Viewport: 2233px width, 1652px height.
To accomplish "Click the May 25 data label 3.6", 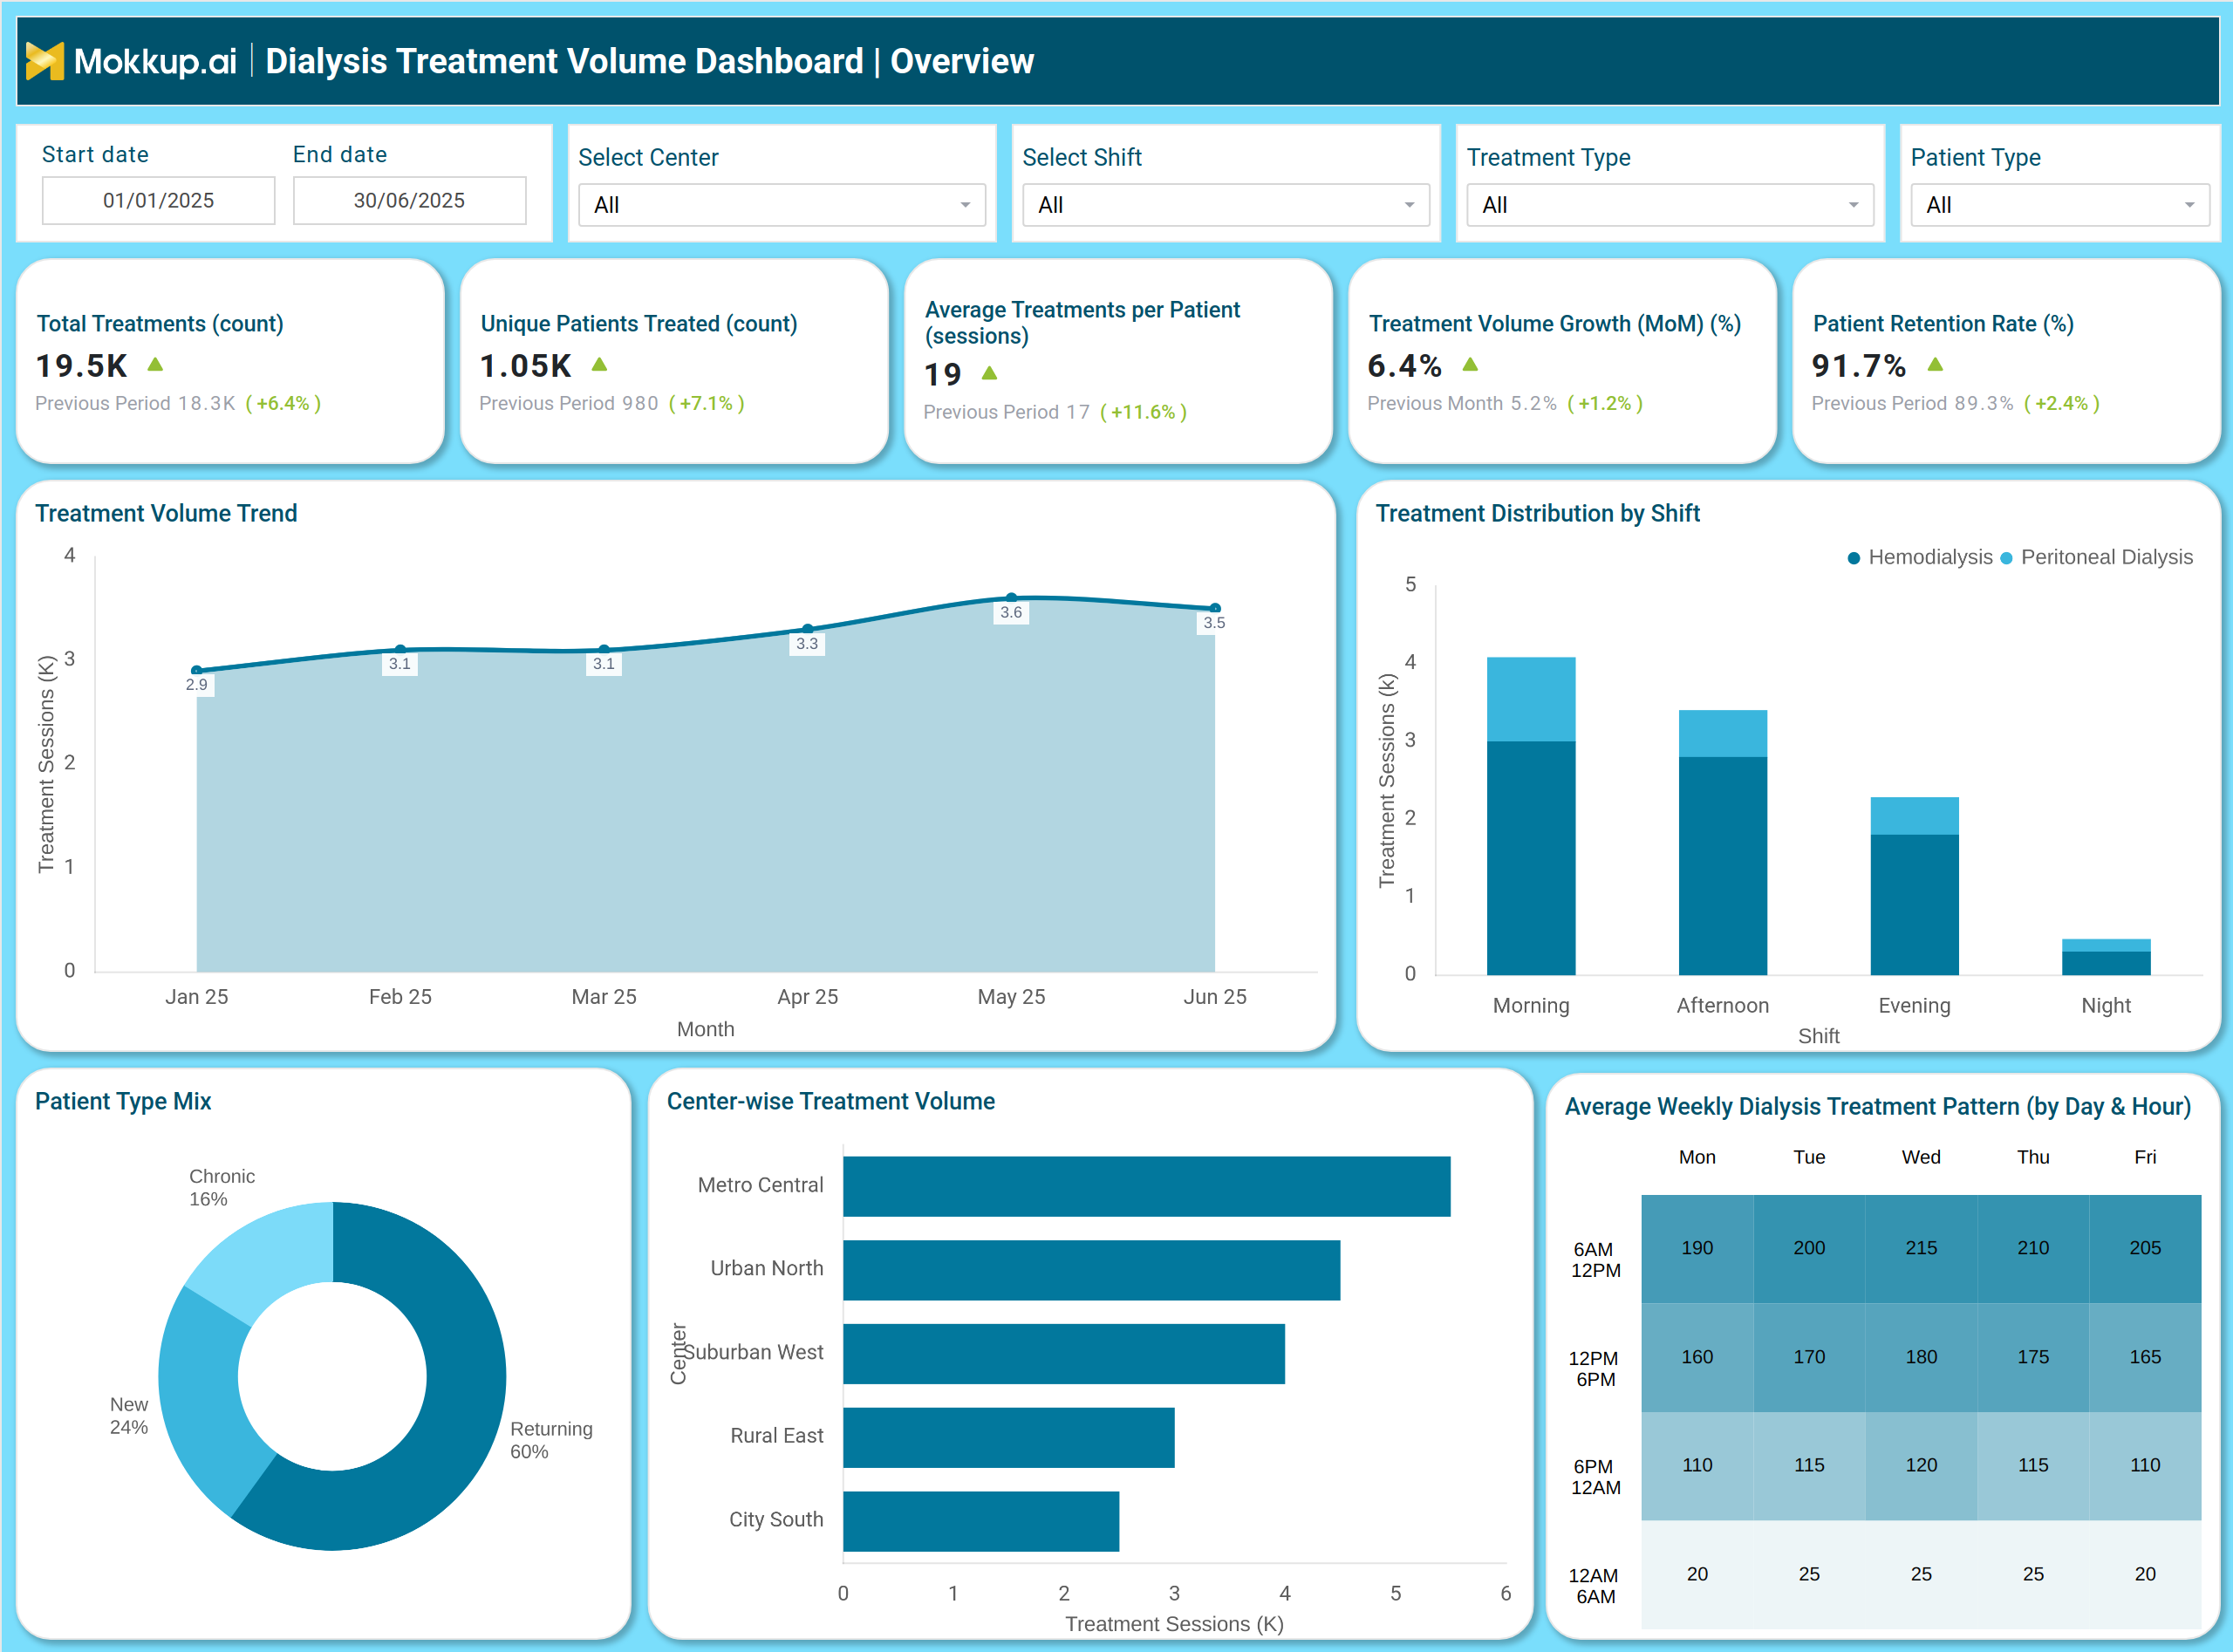I will (1011, 612).
